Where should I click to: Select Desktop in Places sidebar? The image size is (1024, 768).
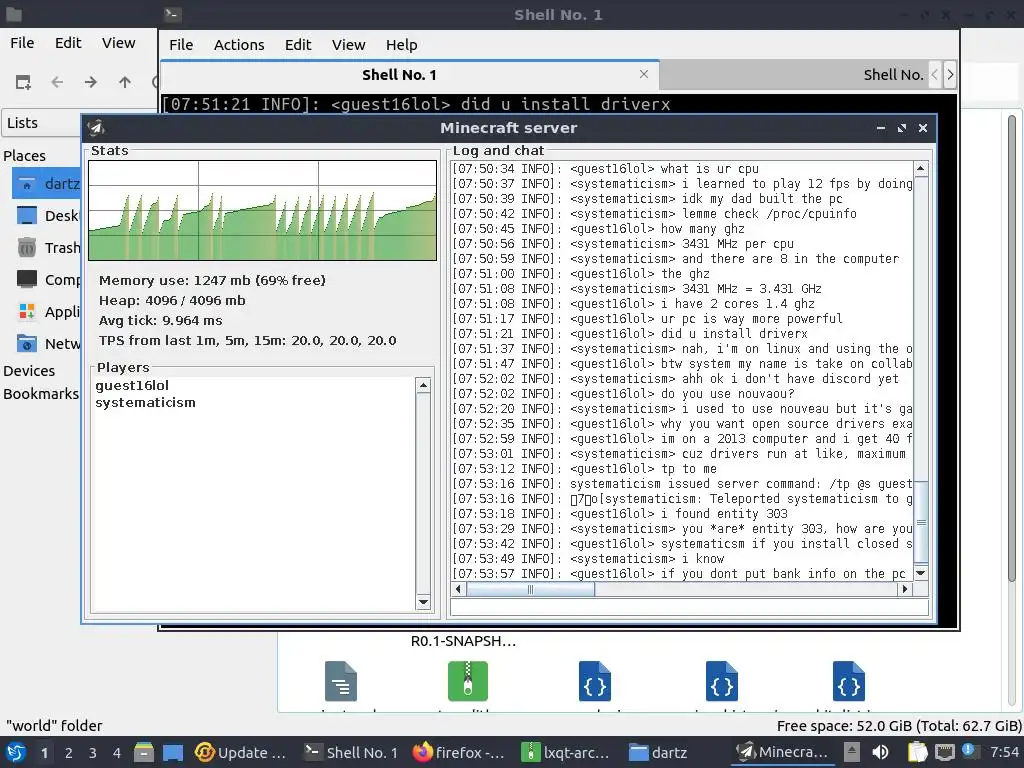coord(46,216)
